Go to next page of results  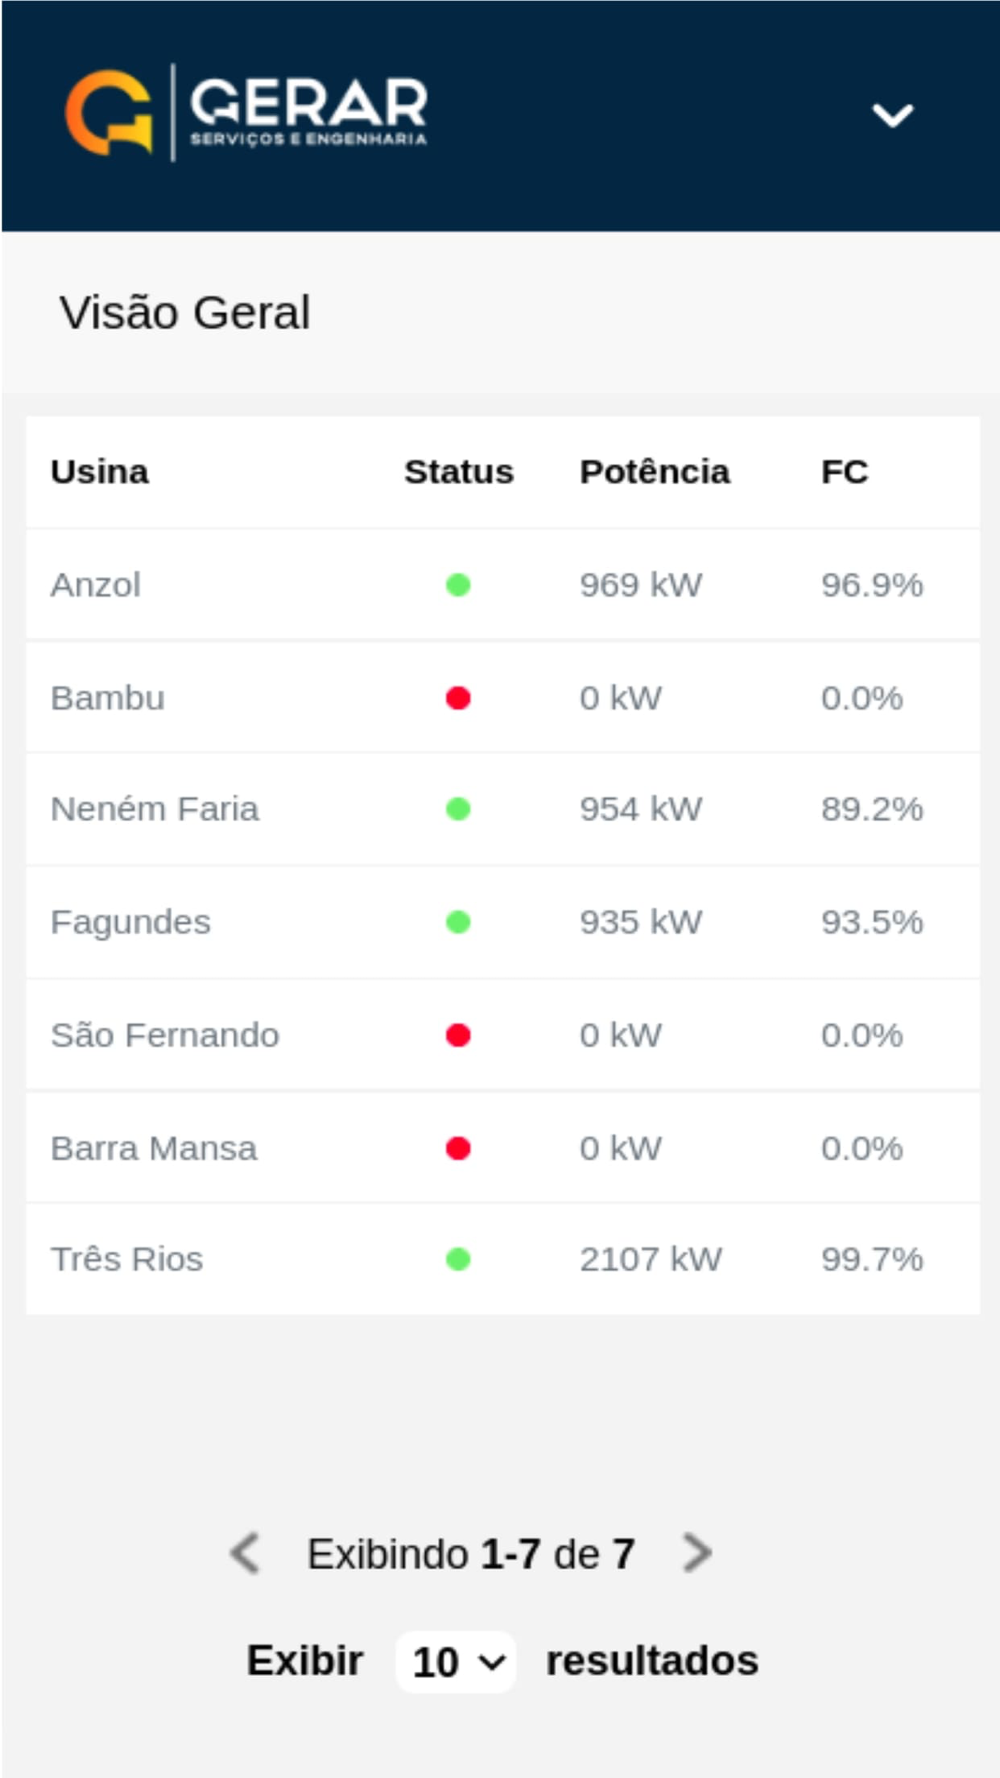pos(696,1553)
